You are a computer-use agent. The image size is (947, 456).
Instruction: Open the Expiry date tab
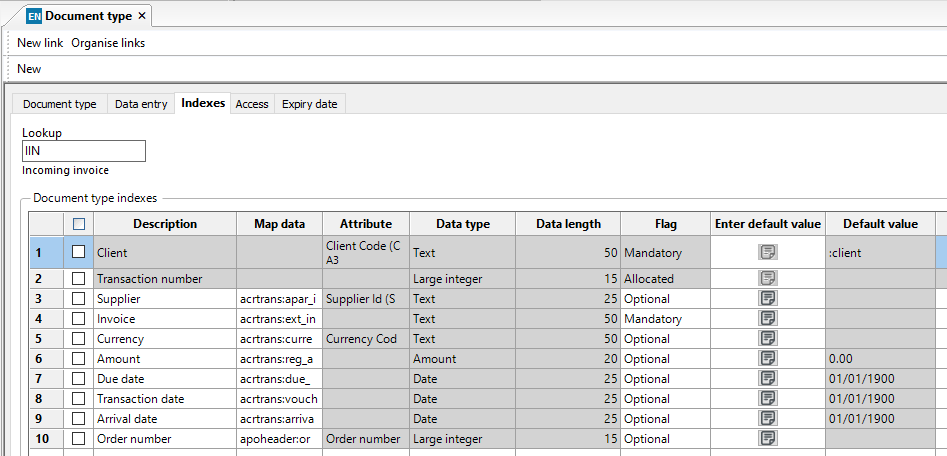309,104
